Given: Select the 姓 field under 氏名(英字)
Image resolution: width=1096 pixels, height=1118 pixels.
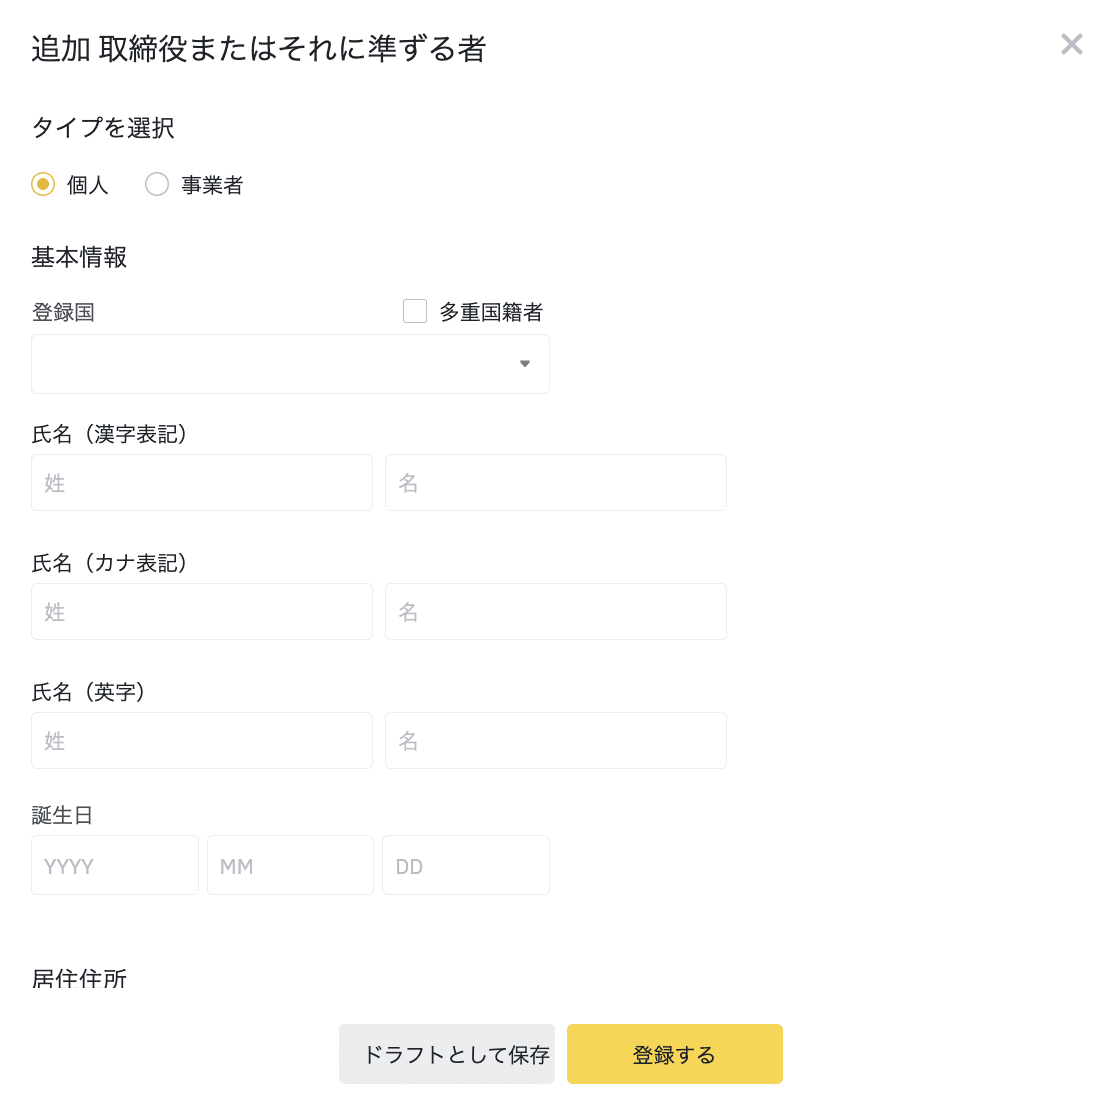Looking at the screenshot, I should (x=202, y=741).
